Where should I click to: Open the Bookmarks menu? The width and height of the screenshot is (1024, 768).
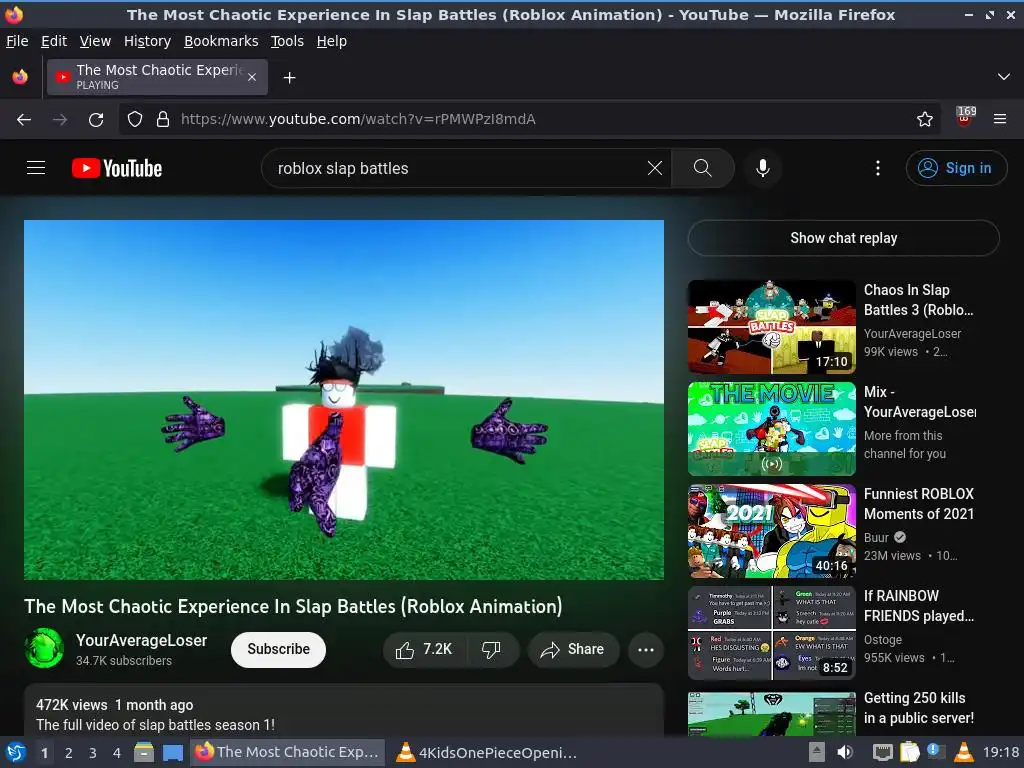tap(221, 41)
